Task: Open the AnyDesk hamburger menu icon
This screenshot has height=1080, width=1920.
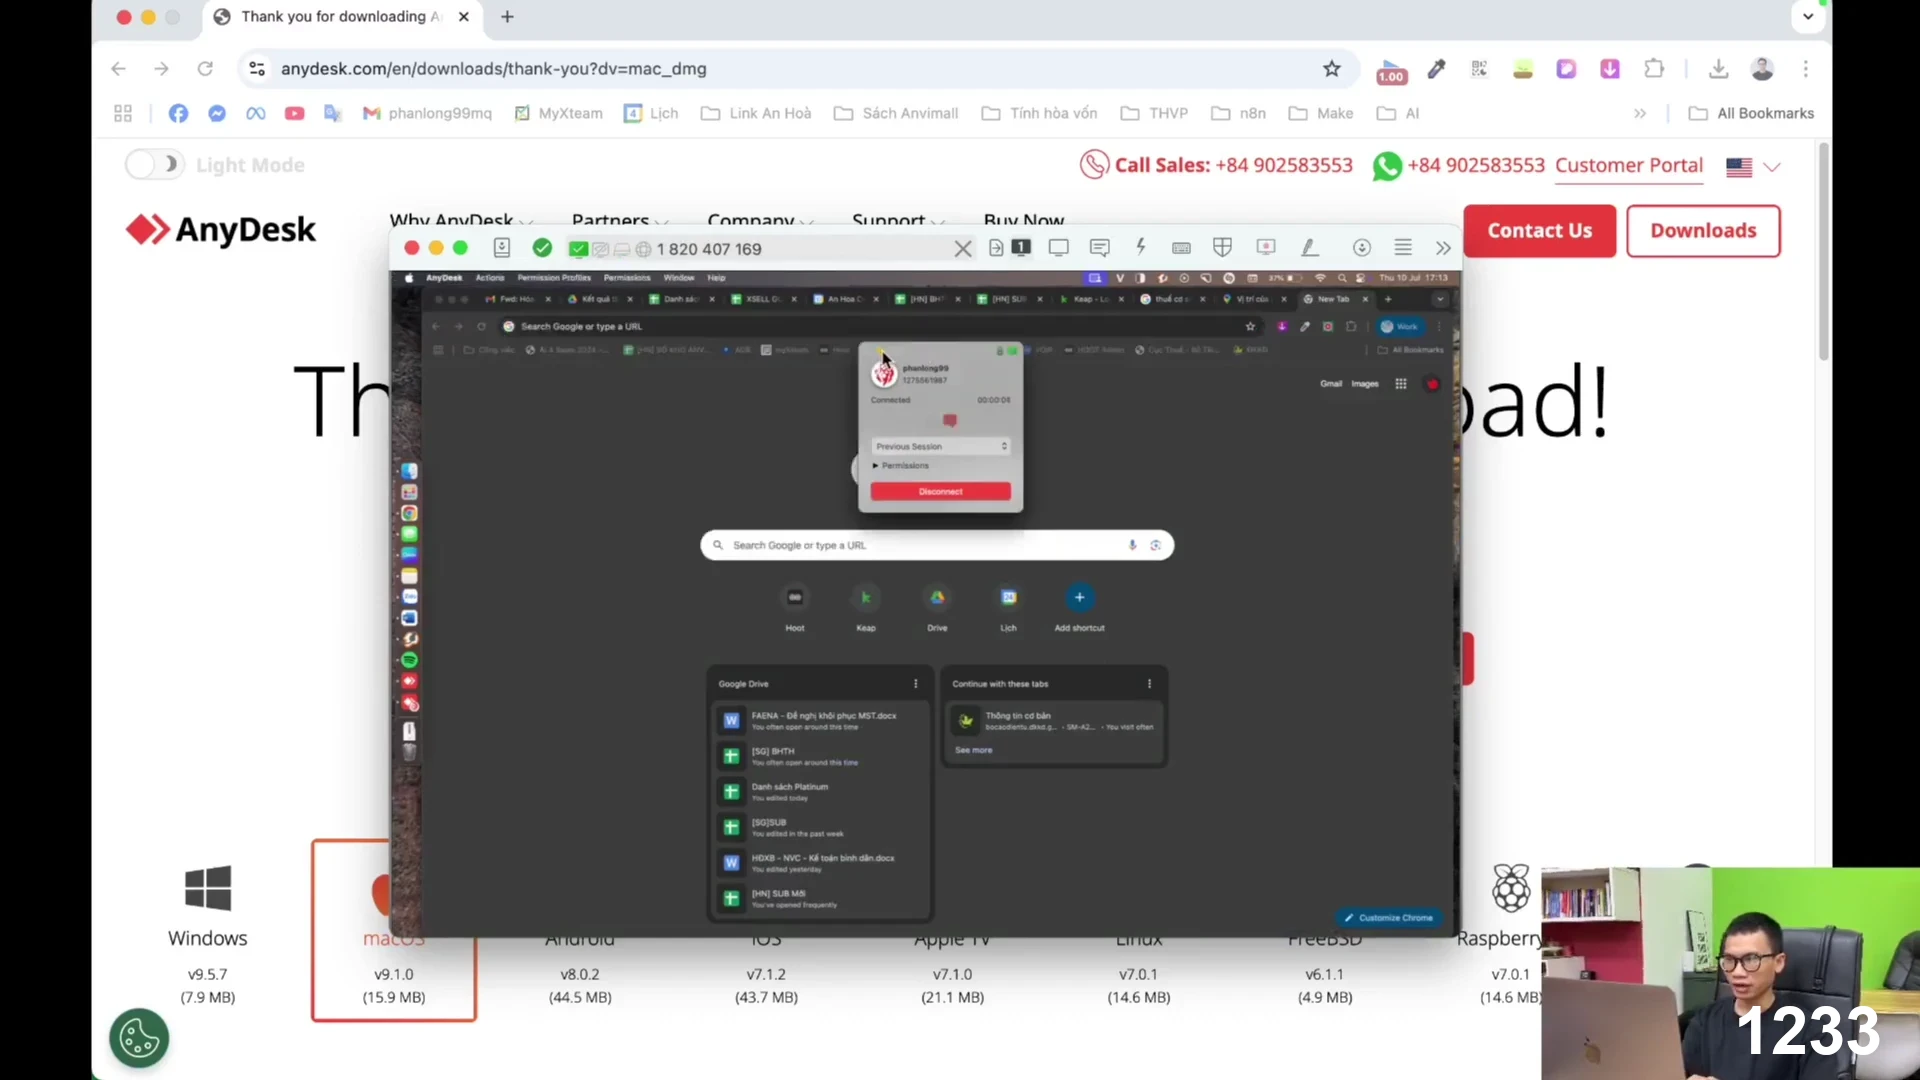Action: pyautogui.click(x=1403, y=247)
